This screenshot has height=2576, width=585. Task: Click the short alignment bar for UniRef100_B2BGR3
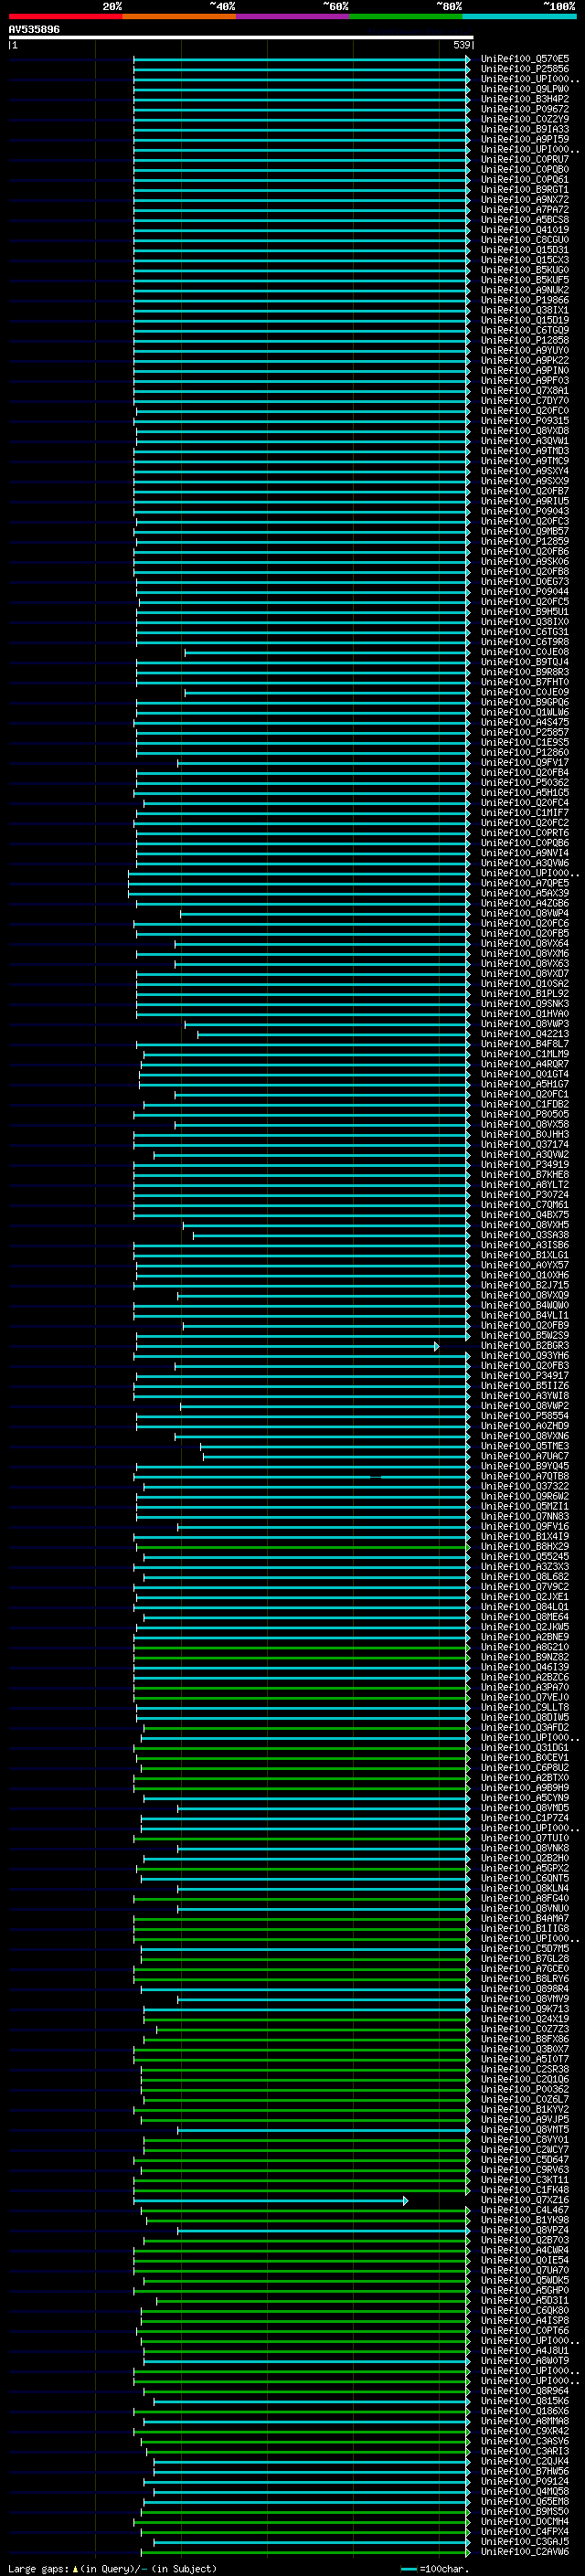287,1346
